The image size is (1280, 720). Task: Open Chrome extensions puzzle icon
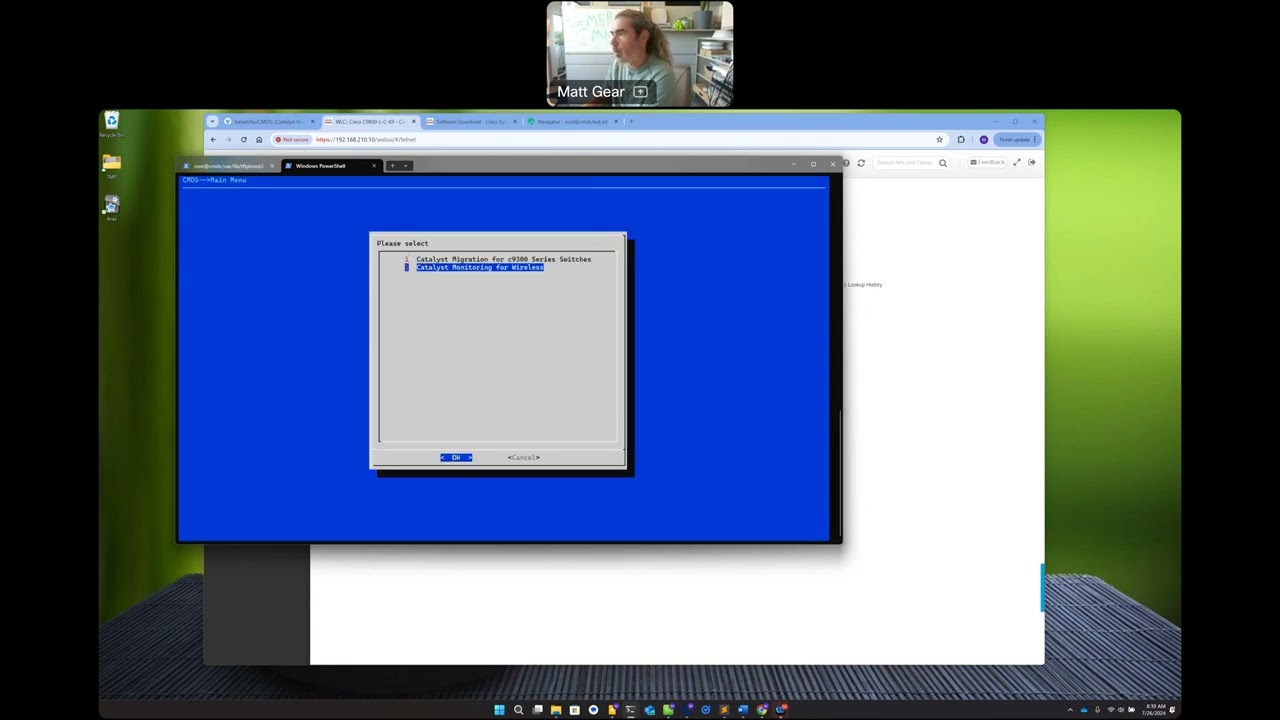[x=961, y=140]
